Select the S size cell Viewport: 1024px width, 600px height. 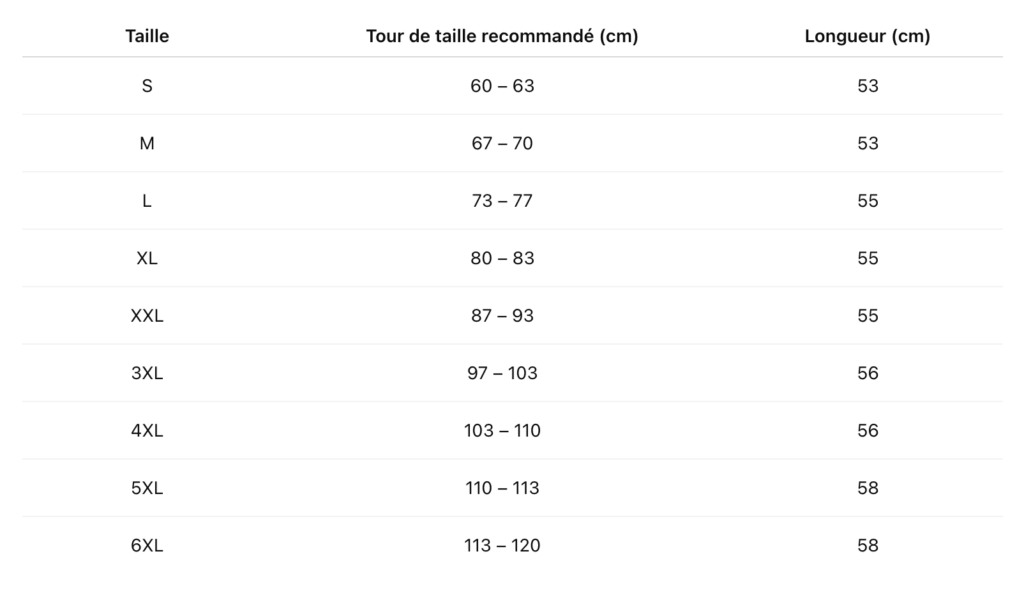(147, 86)
